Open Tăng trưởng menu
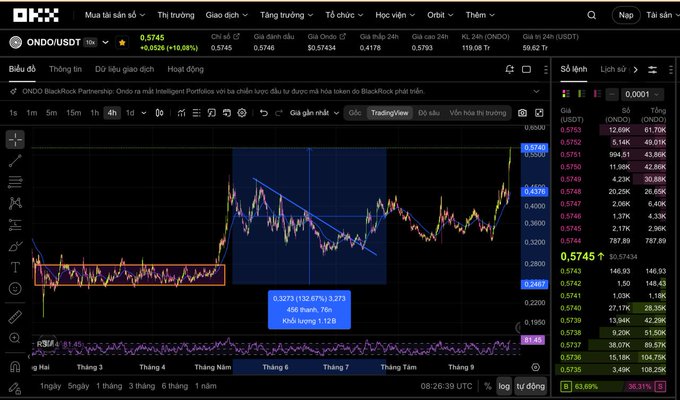This screenshot has width=680, height=400. [x=286, y=15]
